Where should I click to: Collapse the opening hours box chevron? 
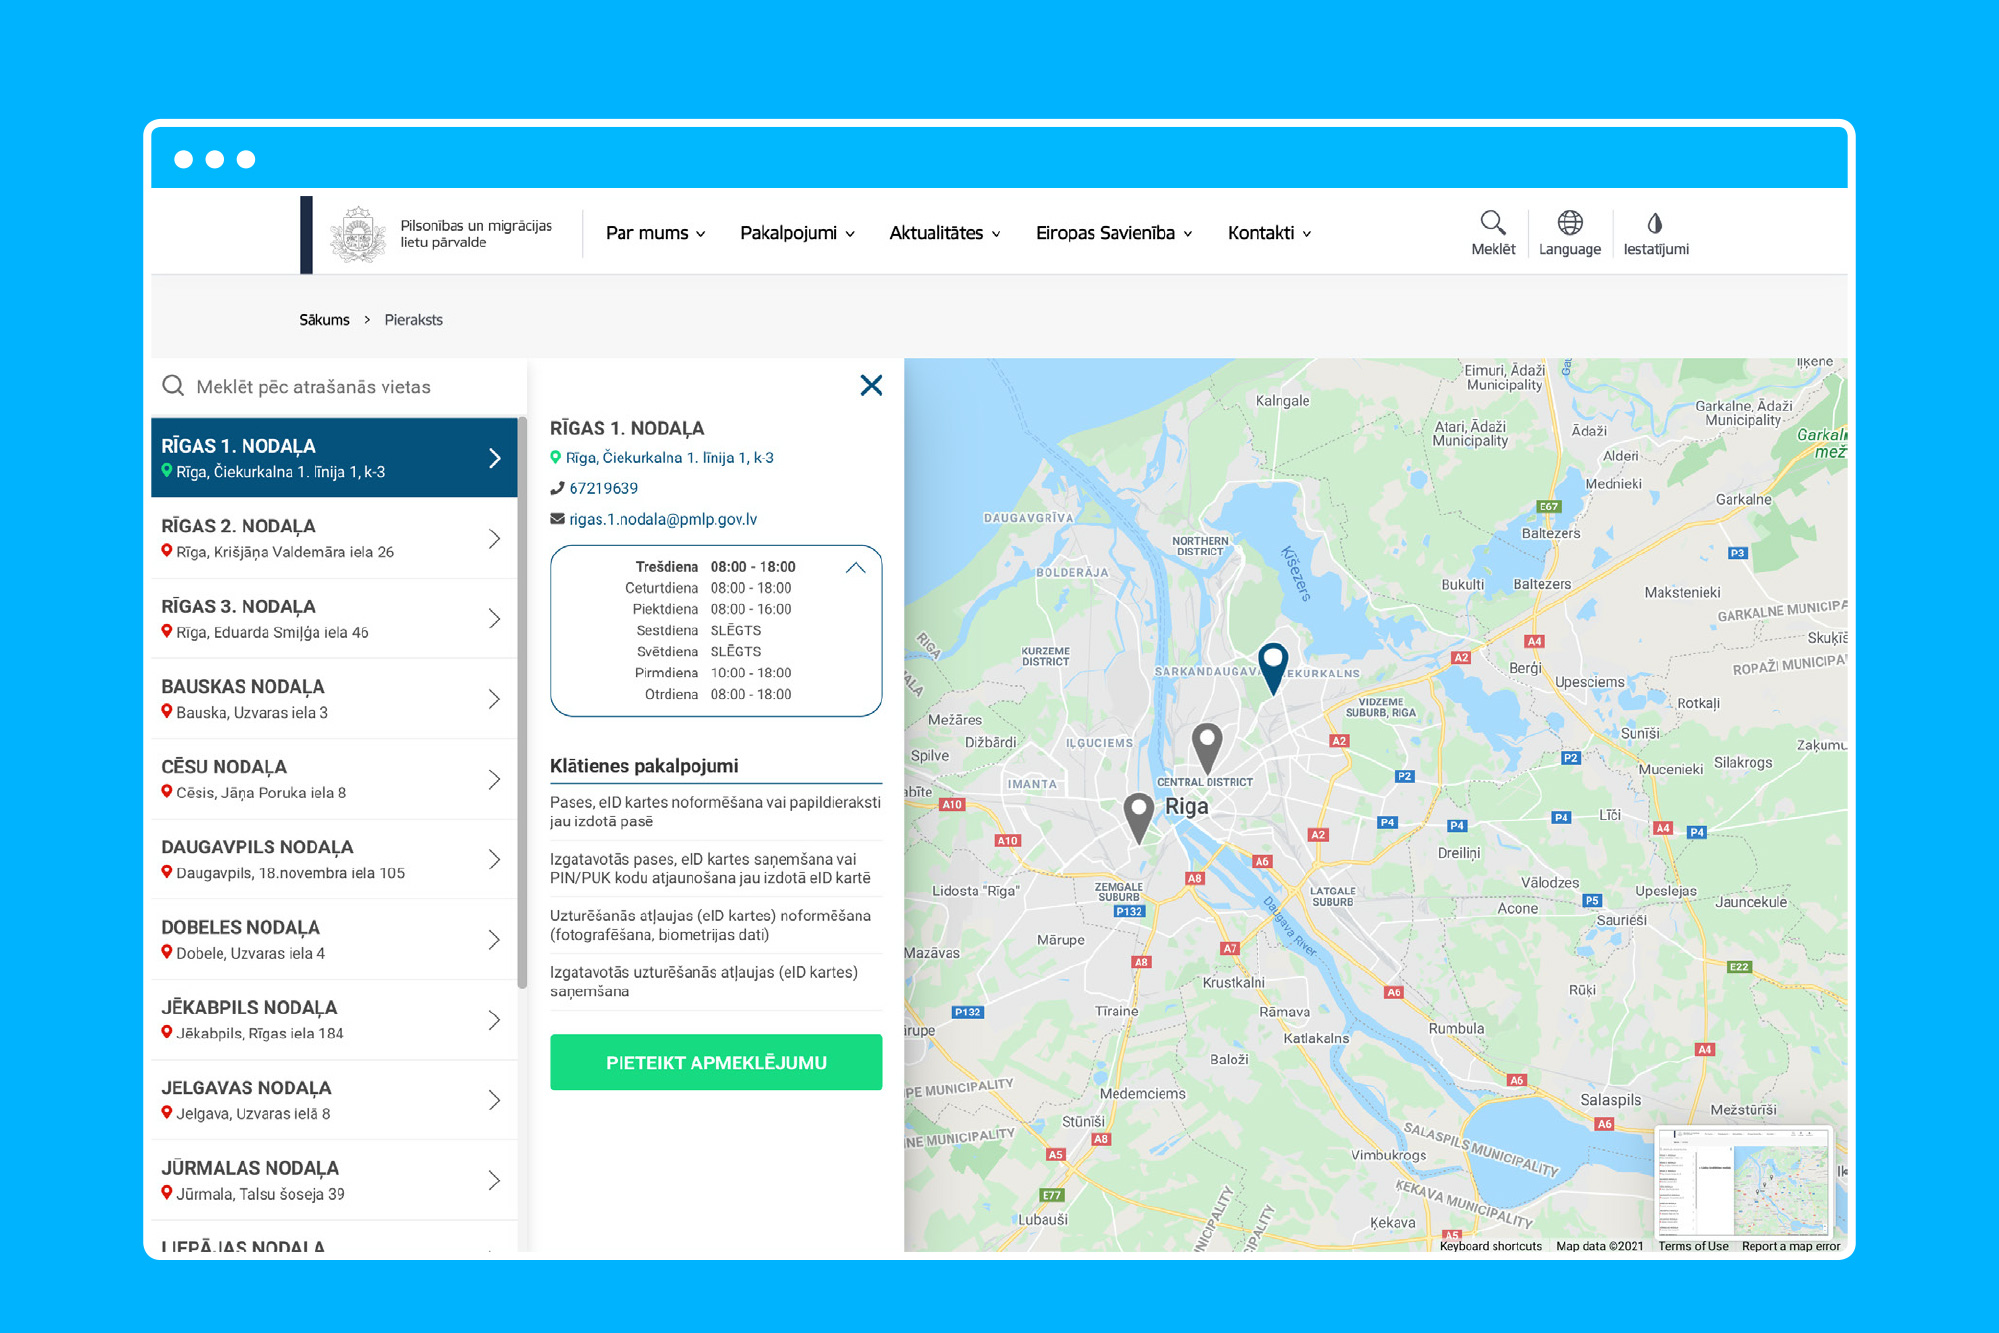tap(855, 567)
